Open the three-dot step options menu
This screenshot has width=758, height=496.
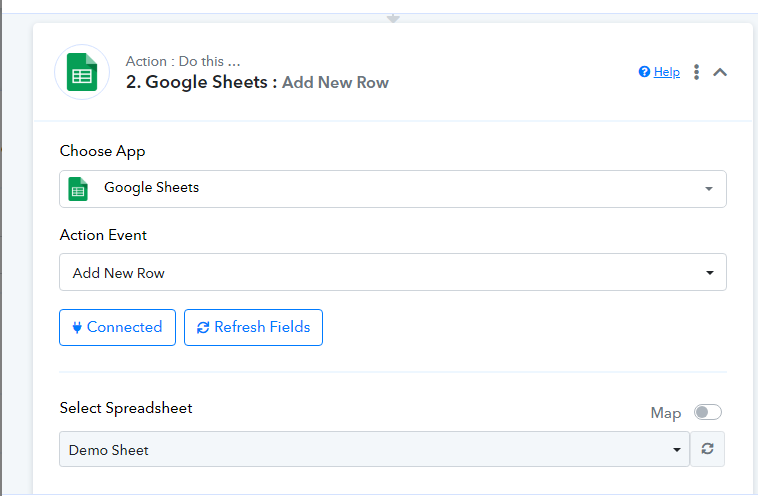tap(696, 72)
